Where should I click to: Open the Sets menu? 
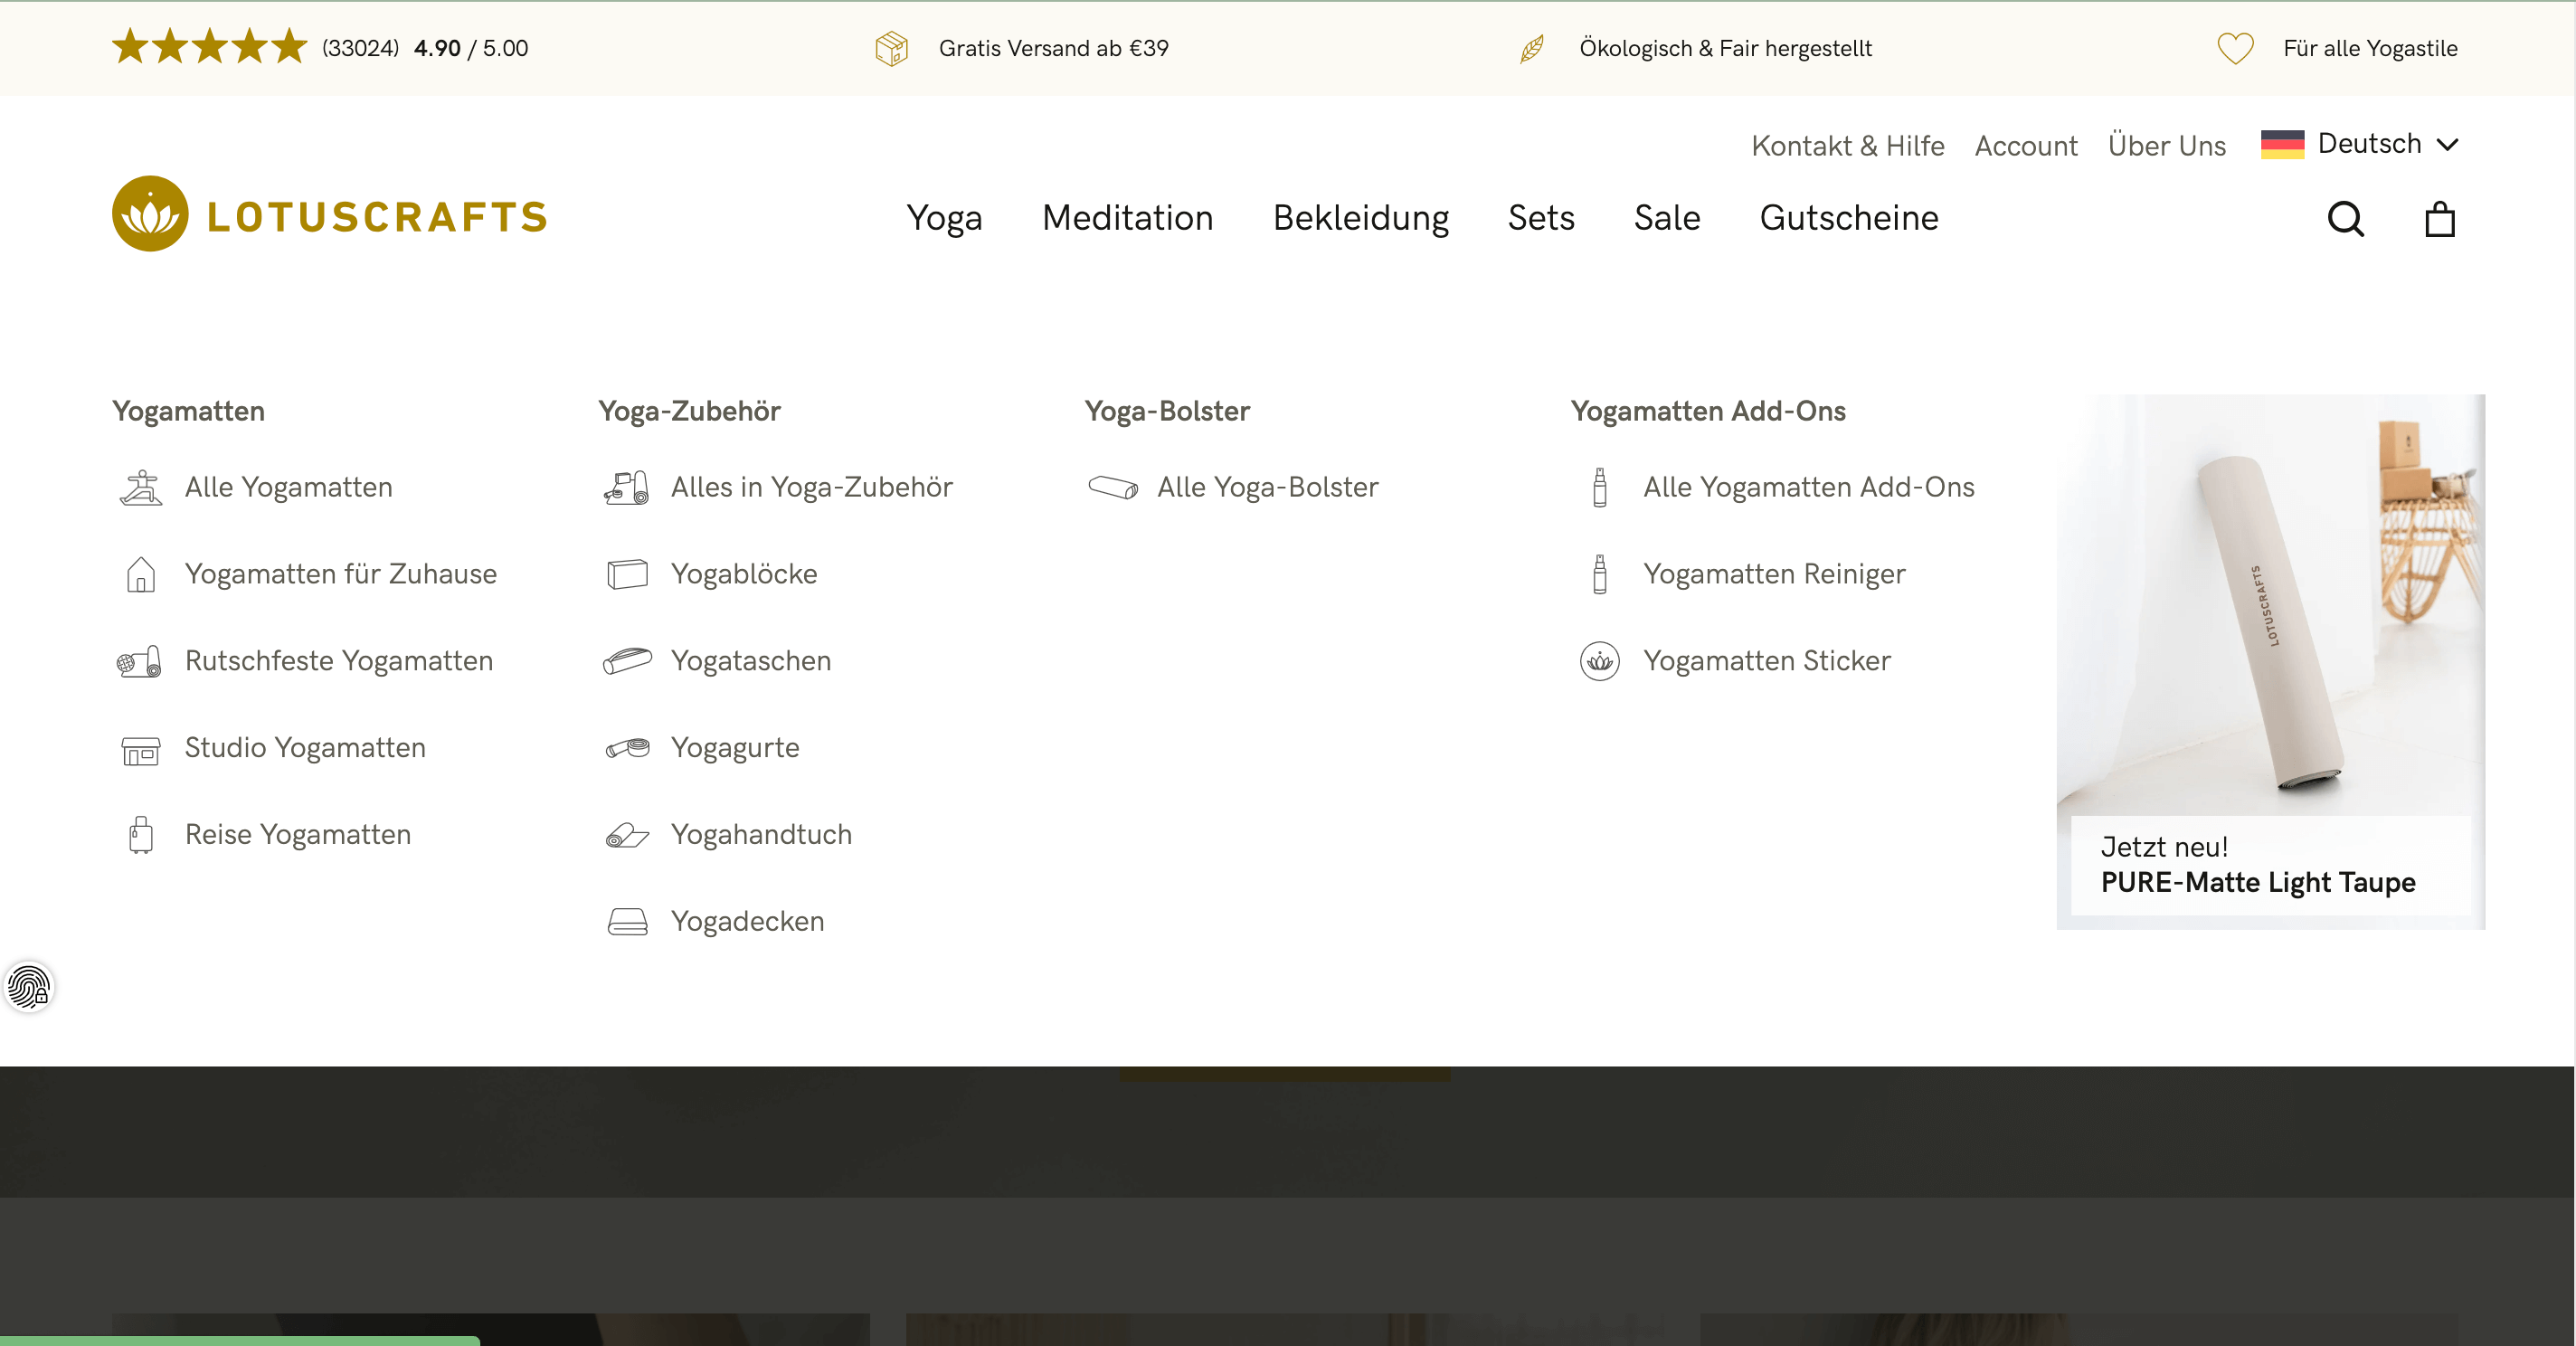tap(1541, 218)
